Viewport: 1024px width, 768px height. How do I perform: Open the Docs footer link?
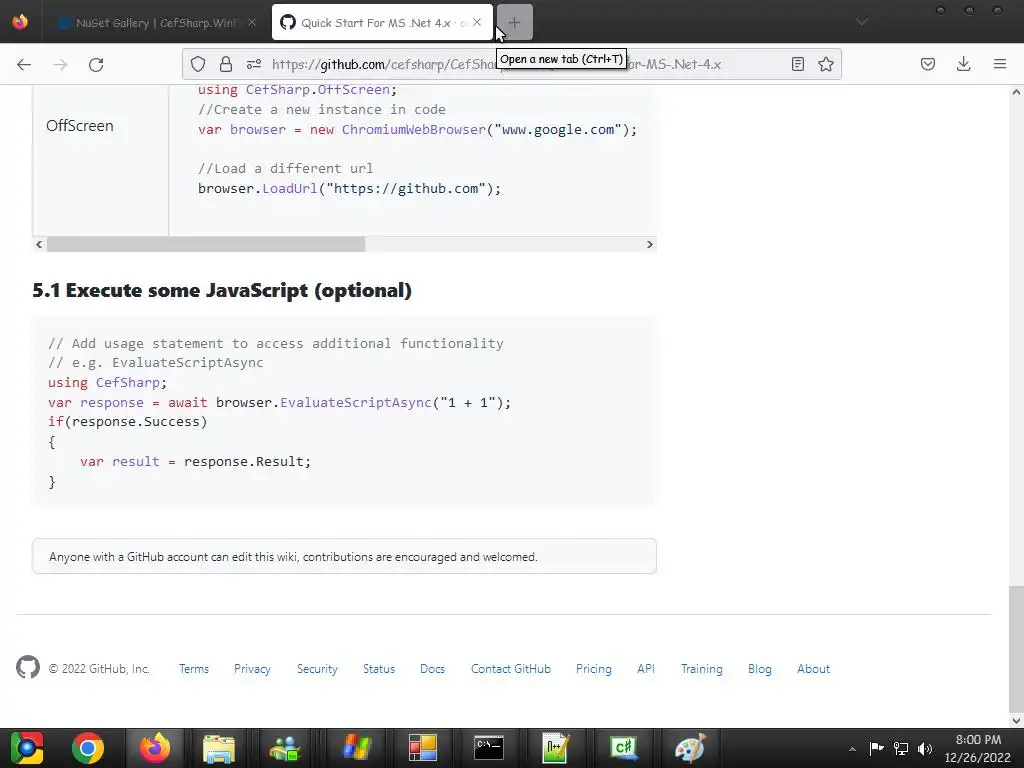click(x=432, y=669)
